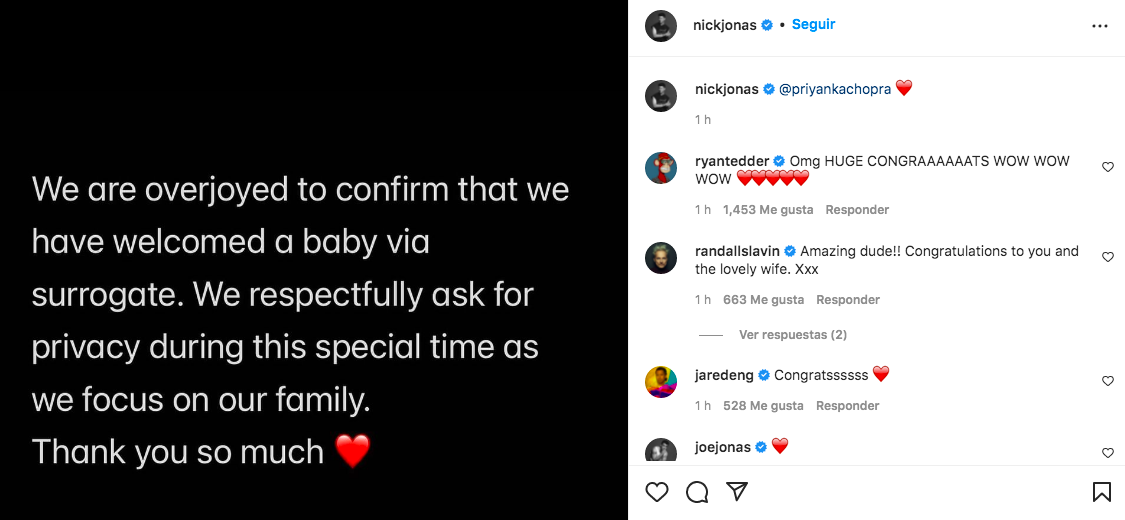1125x520 pixels.
Task: Open jaredeng's profile avatar
Action: point(661,382)
